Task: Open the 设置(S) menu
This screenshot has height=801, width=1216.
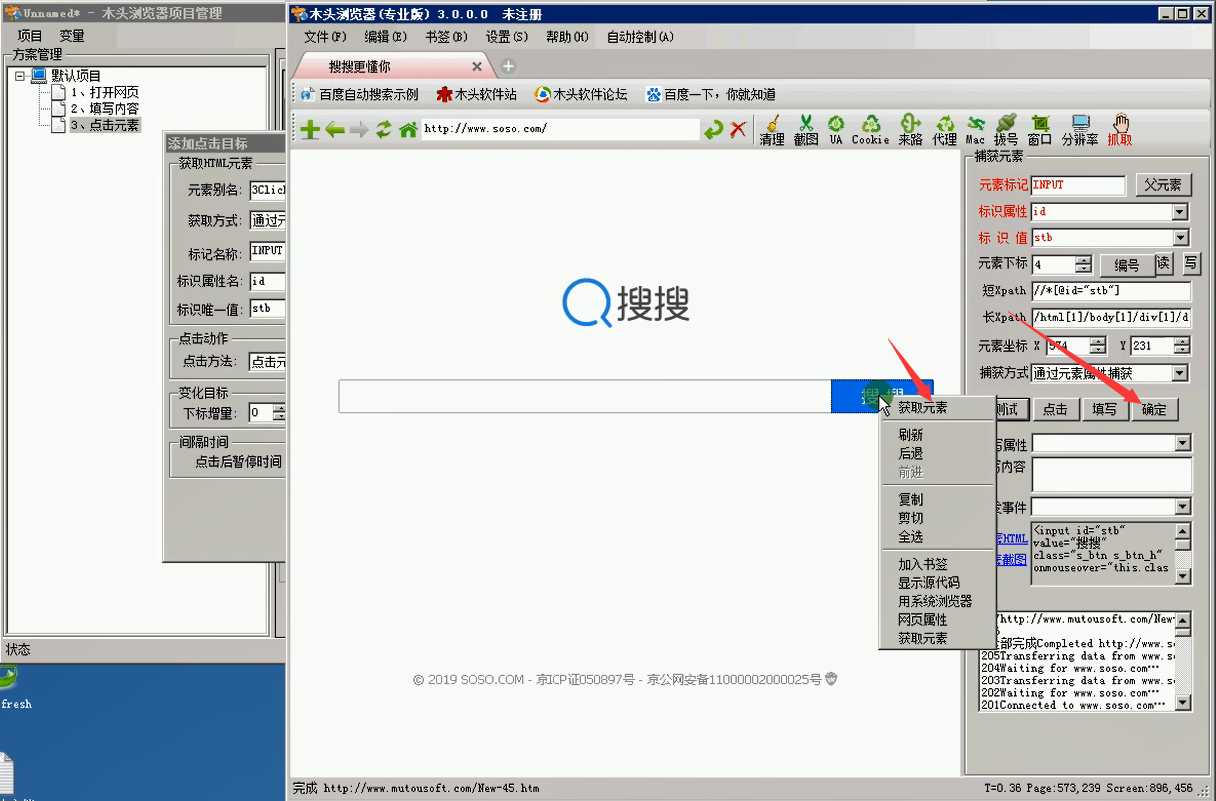Action: [507, 37]
